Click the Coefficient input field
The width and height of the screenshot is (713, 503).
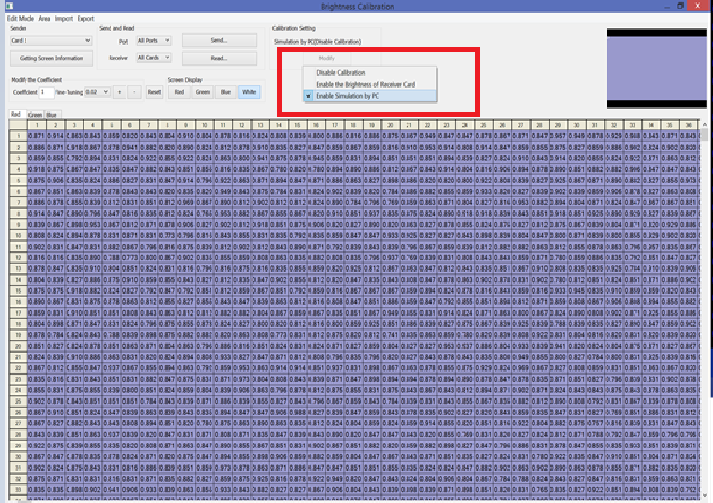coord(47,91)
